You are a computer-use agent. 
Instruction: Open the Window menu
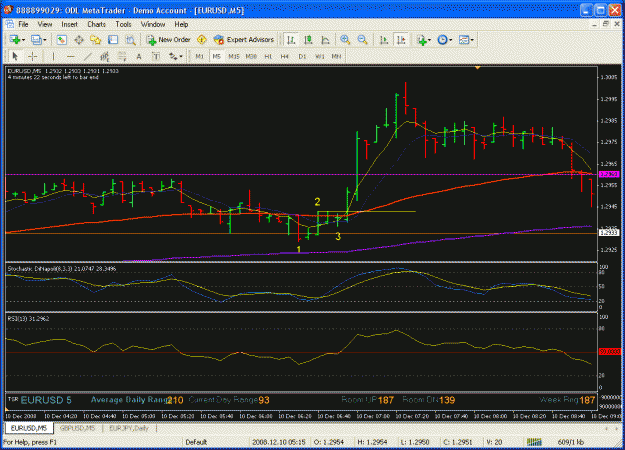153,24
